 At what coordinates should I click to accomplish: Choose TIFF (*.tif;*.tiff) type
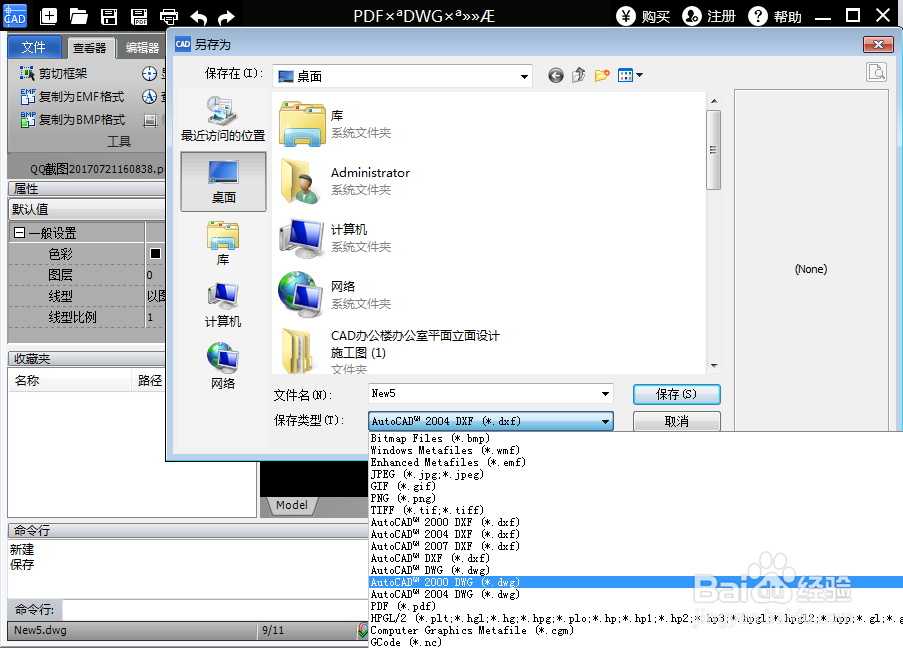[636, 510]
